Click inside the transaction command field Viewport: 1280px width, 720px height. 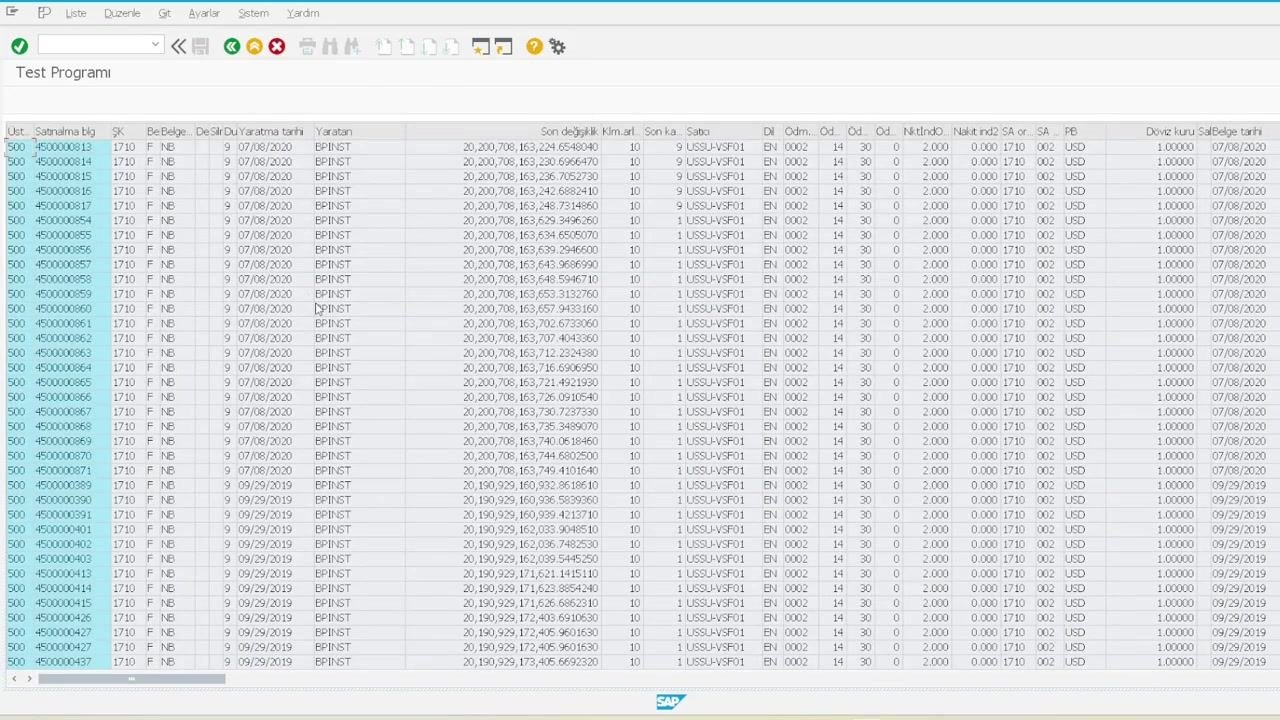(94, 45)
